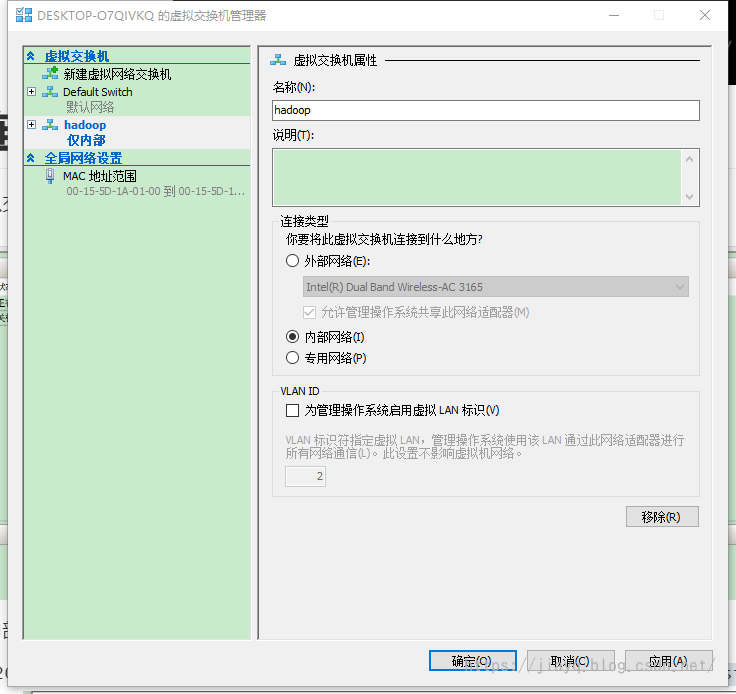Screen dimensions: 736x694
Task: Click into the 名称 text field
Action: (485, 111)
